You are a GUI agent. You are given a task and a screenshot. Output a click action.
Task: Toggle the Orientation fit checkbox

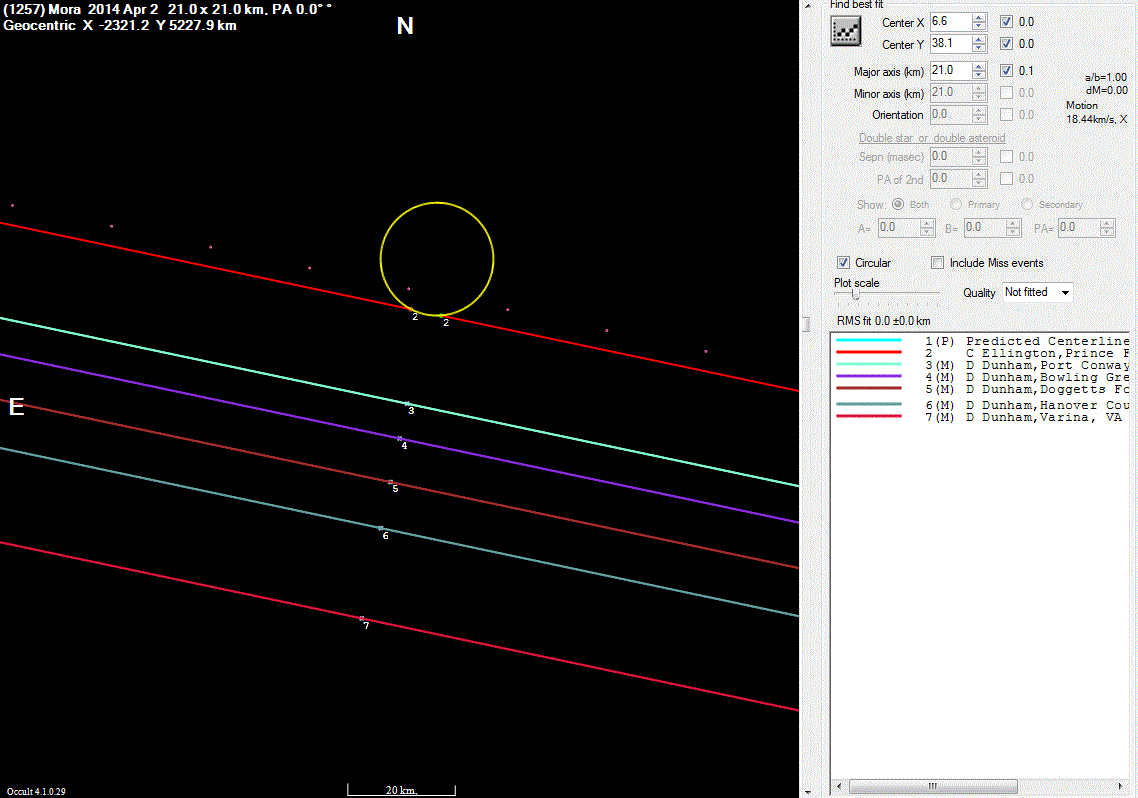pos(1006,115)
